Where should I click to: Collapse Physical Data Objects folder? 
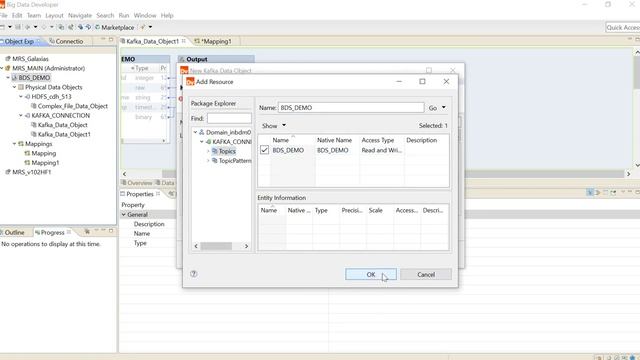click(x=14, y=87)
